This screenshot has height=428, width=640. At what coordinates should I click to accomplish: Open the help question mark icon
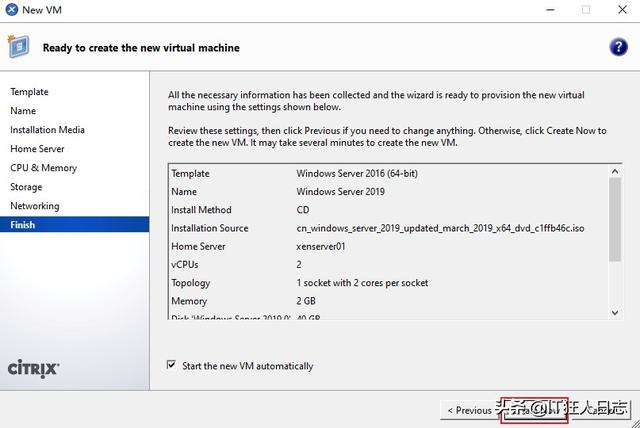pos(618,47)
